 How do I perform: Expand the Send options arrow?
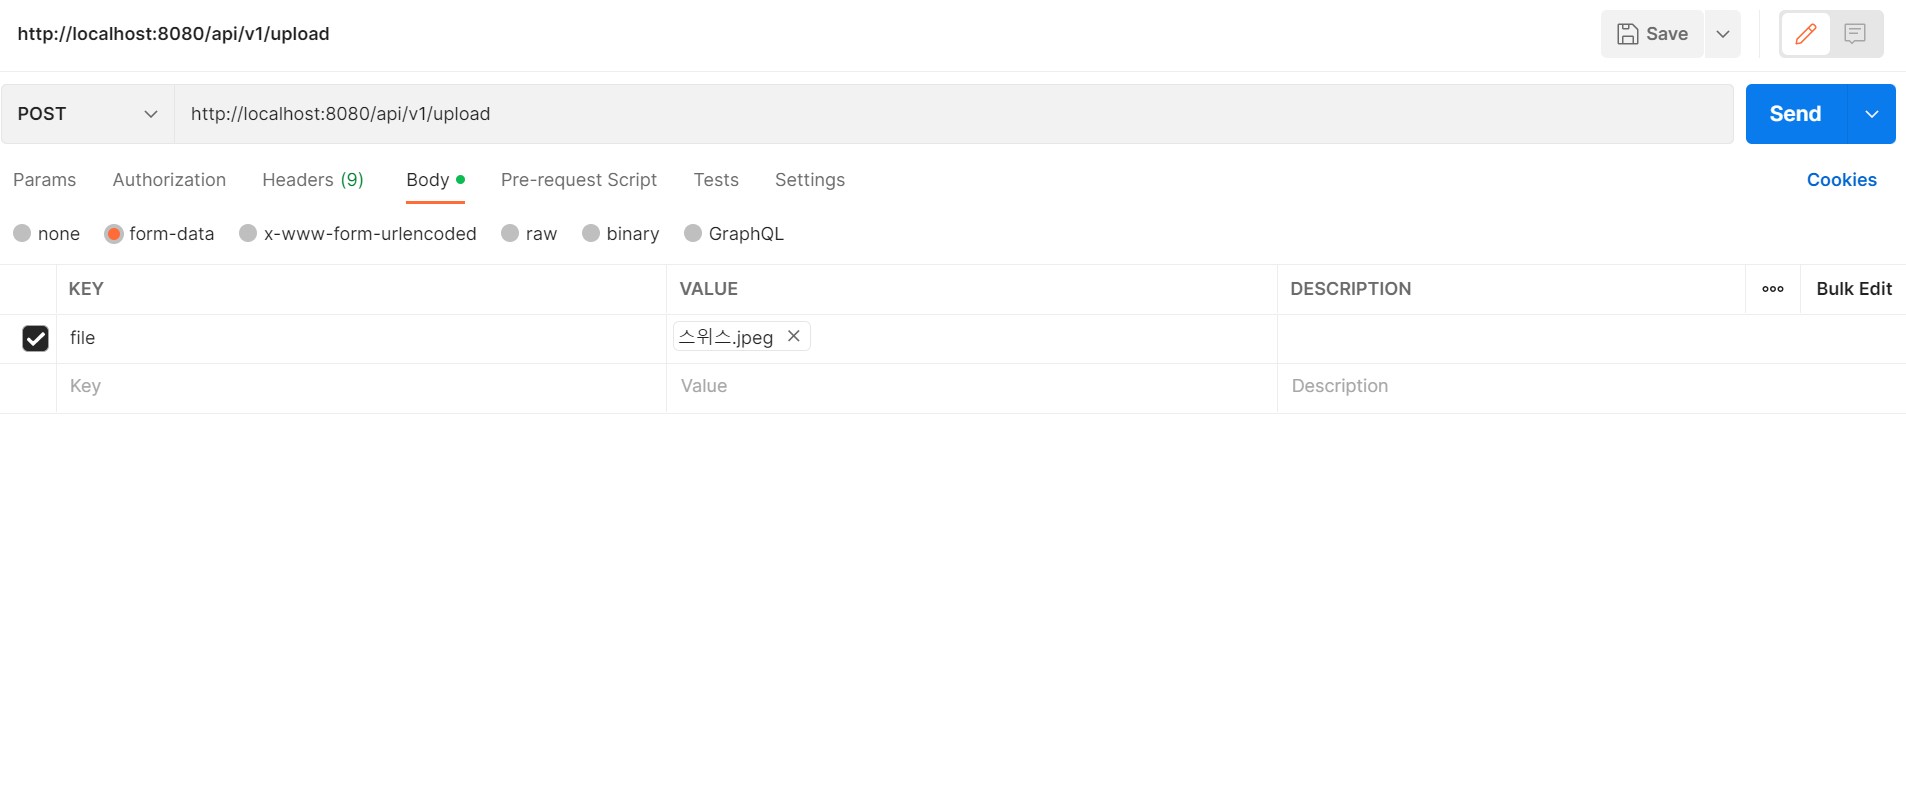point(1871,114)
